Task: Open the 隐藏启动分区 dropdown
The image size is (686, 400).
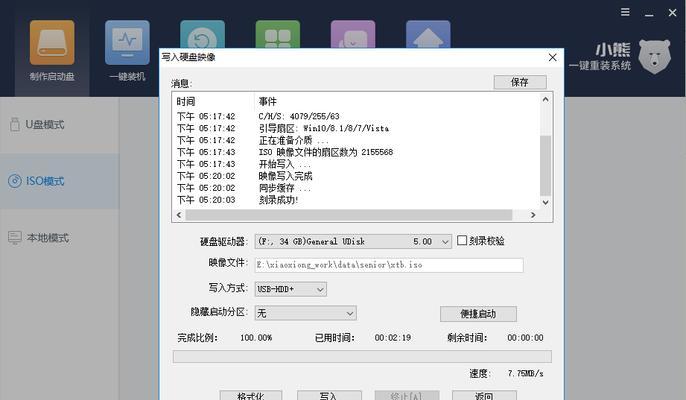Action: 305,313
